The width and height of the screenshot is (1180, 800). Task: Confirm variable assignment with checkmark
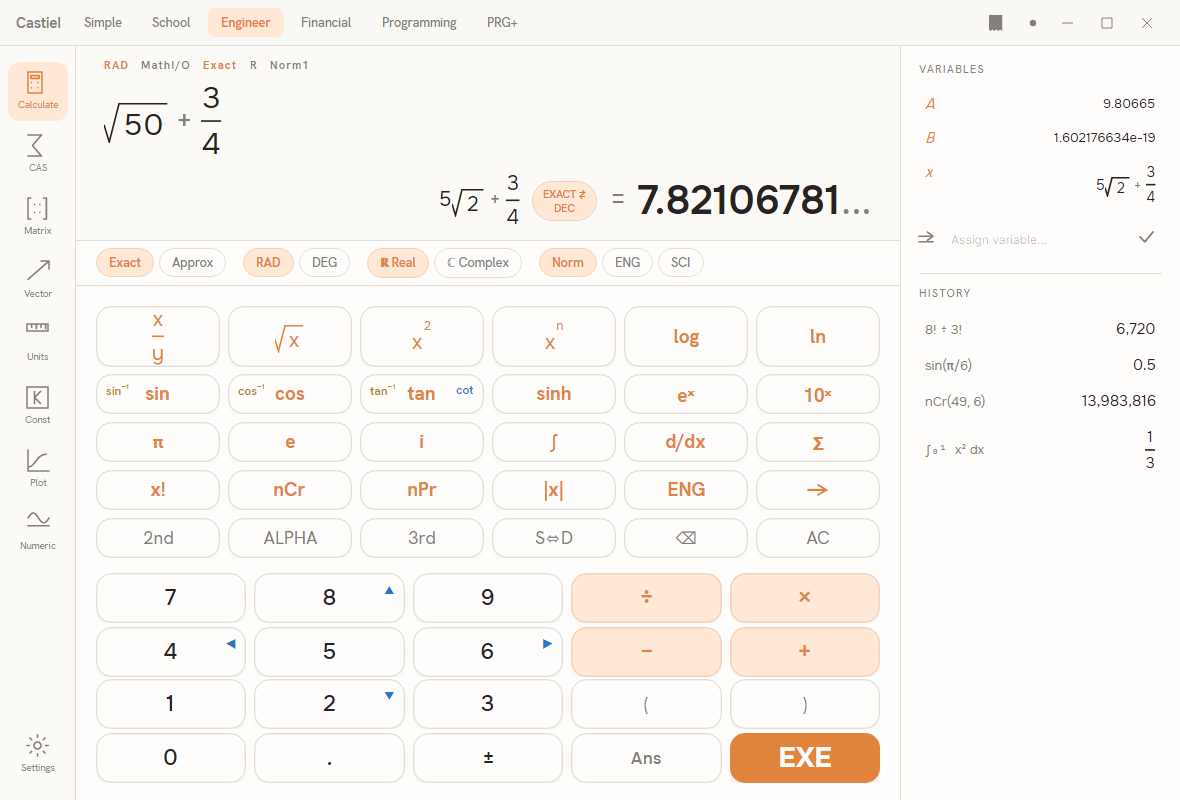pyautogui.click(x=1146, y=238)
